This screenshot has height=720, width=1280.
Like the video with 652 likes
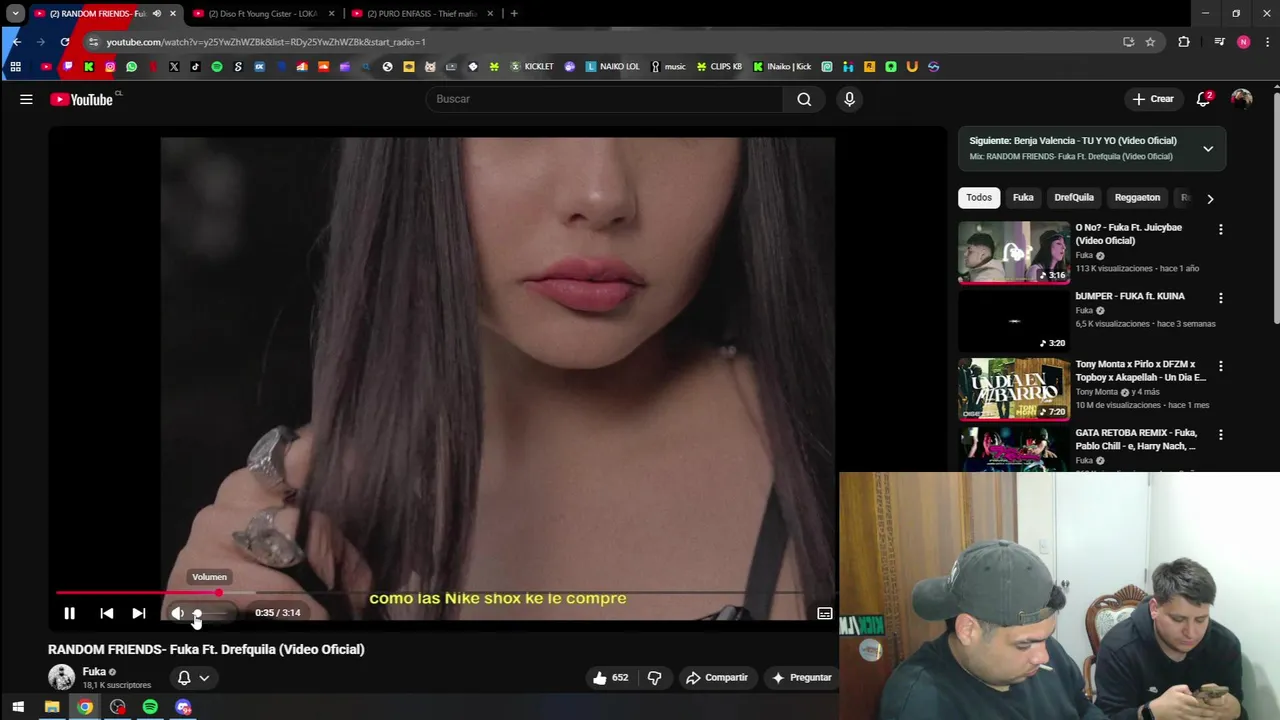point(610,678)
